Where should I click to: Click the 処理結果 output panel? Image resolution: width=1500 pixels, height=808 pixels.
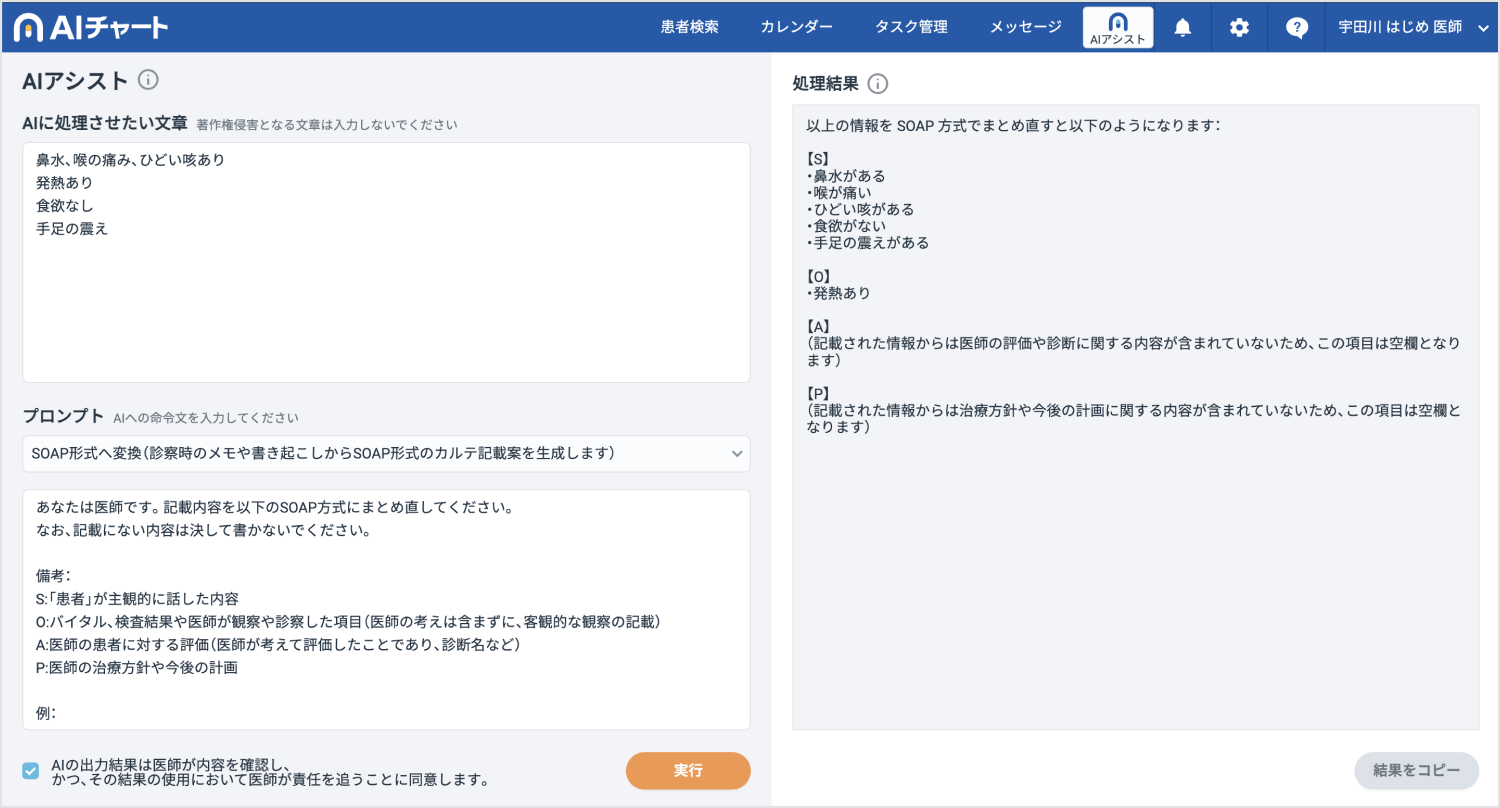click(x=1135, y=417)
